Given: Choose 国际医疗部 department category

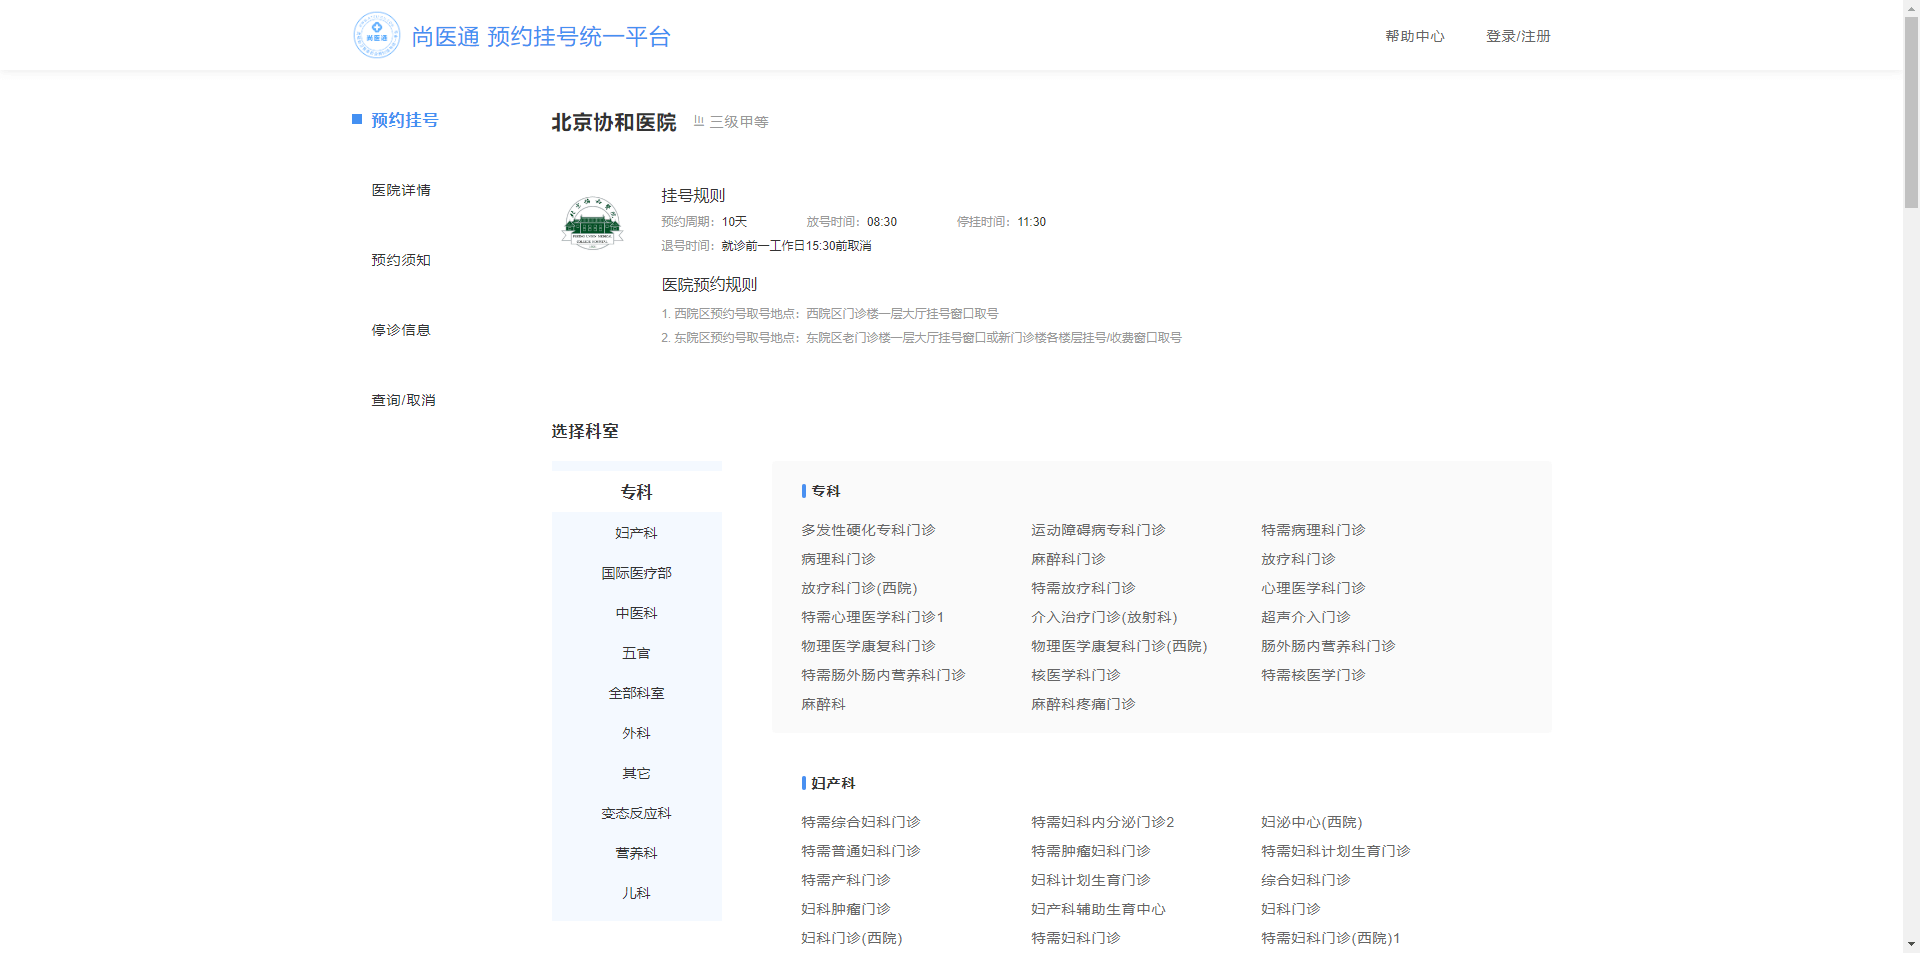Looking at the screenshot, I should [x=636, y=573].
